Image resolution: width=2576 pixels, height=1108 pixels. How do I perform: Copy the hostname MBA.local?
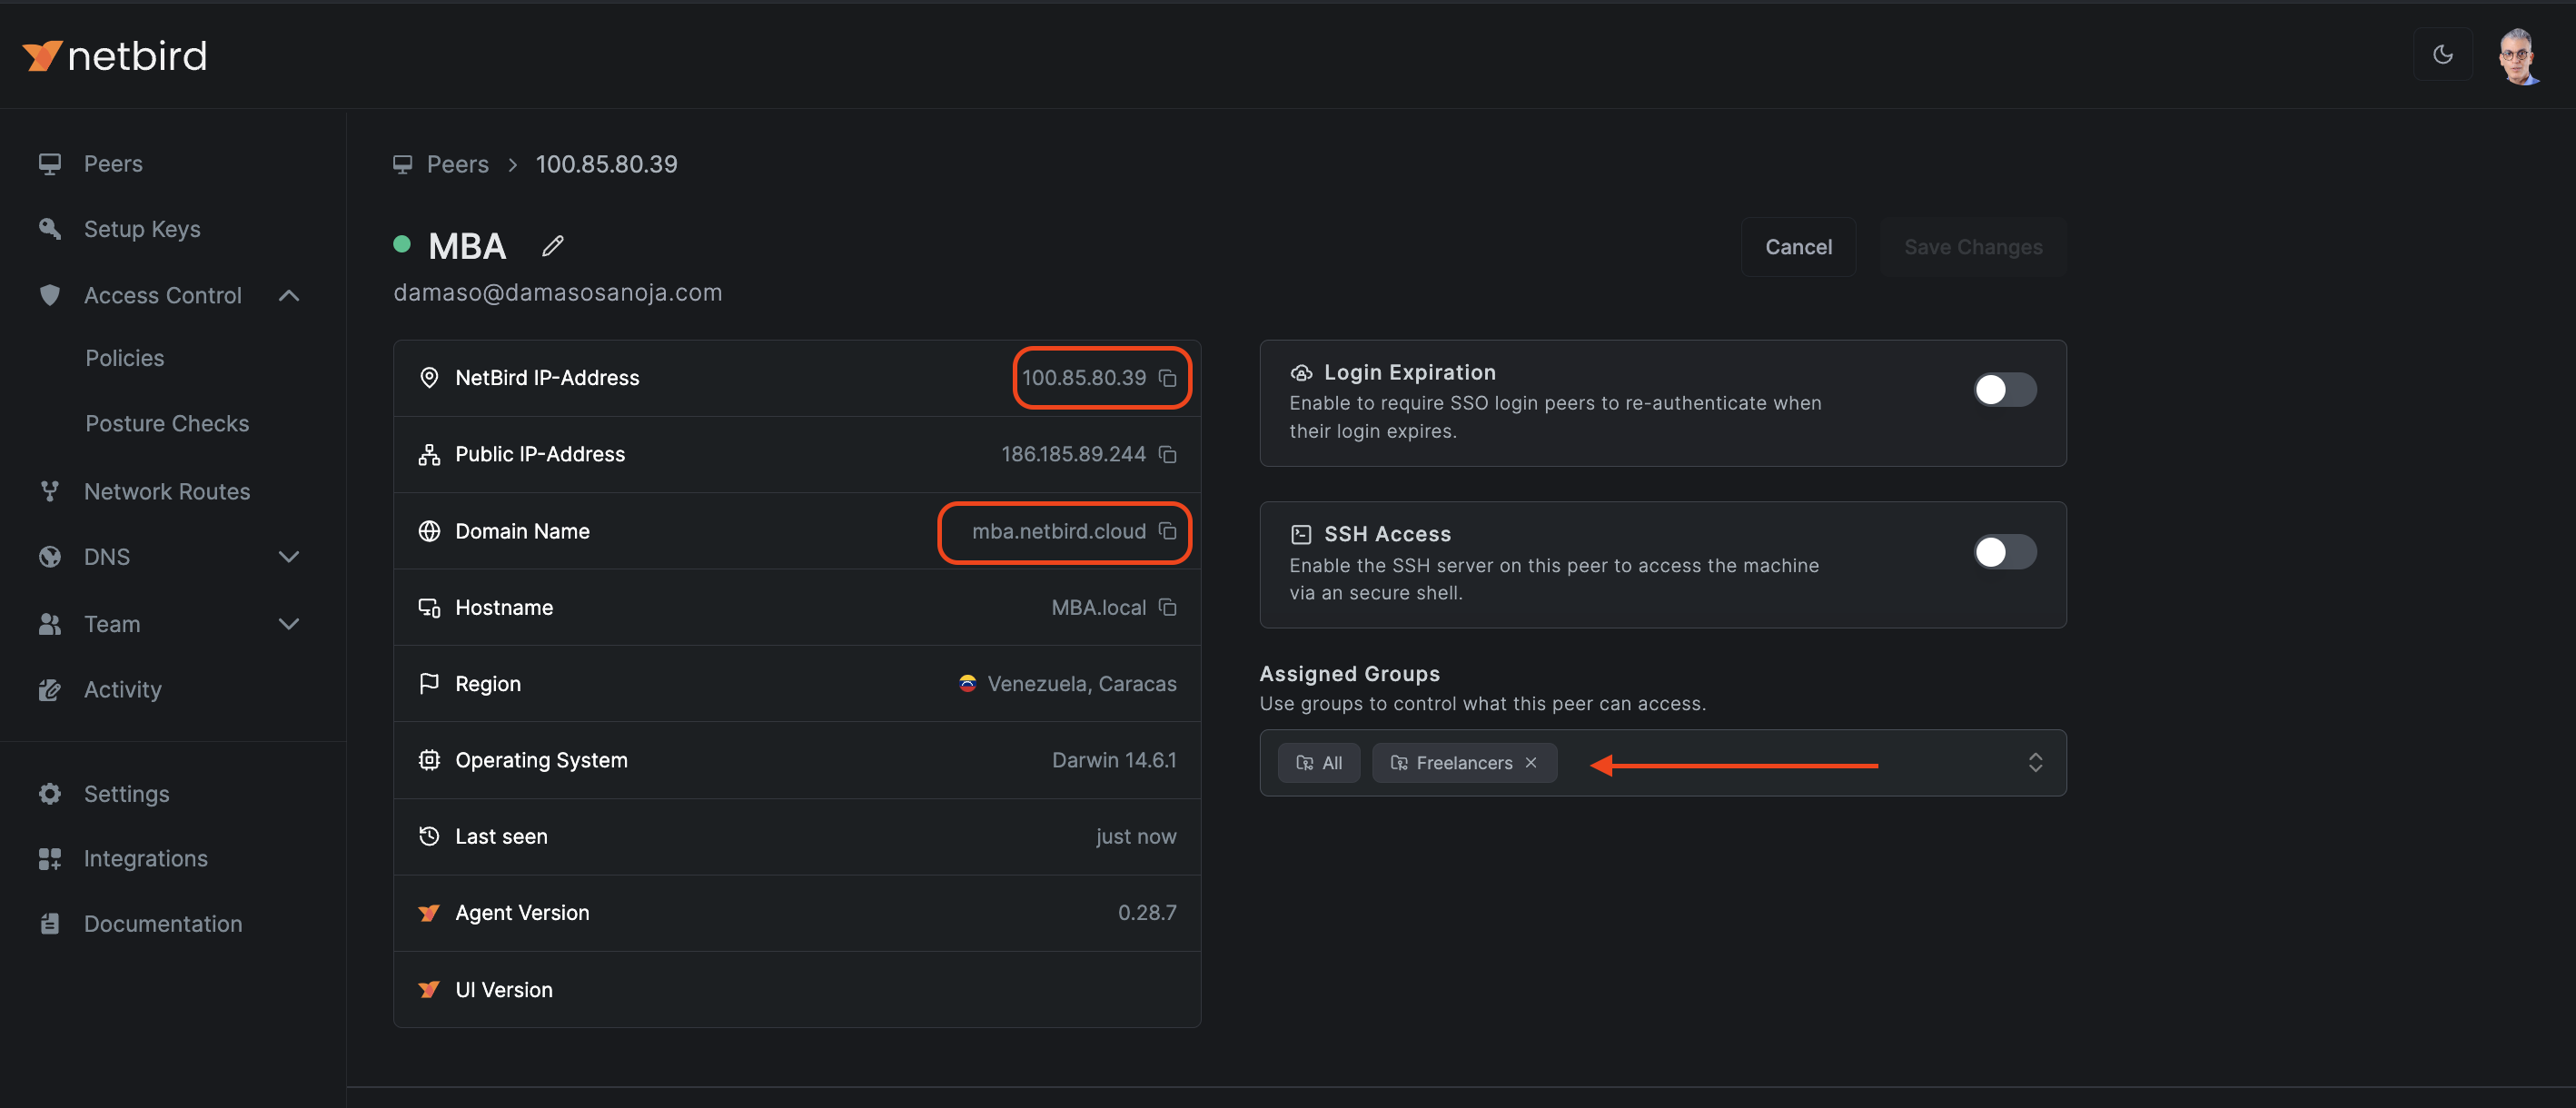1168,607
